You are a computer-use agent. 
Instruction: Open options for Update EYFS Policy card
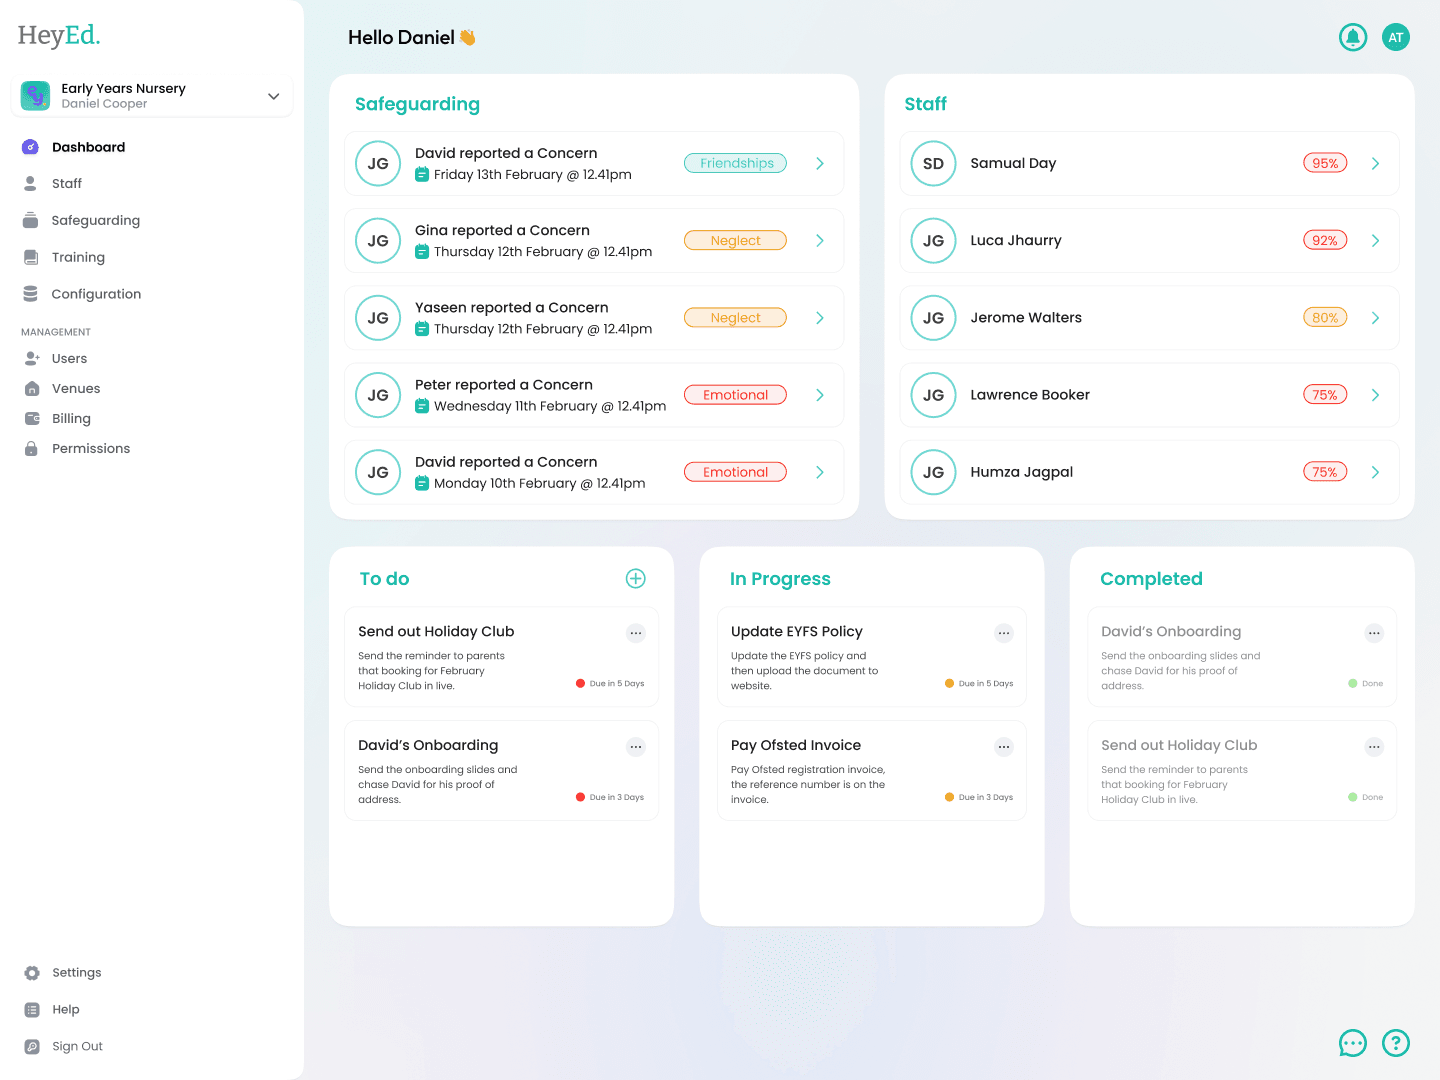coord(1003,633)
